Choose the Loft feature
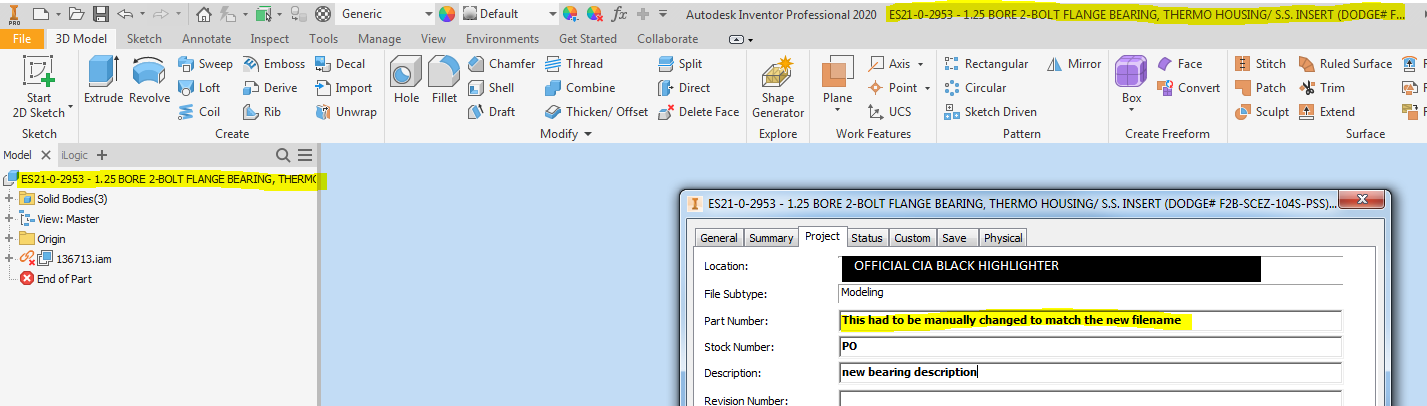1427x406 pixels. pos(199,87)
